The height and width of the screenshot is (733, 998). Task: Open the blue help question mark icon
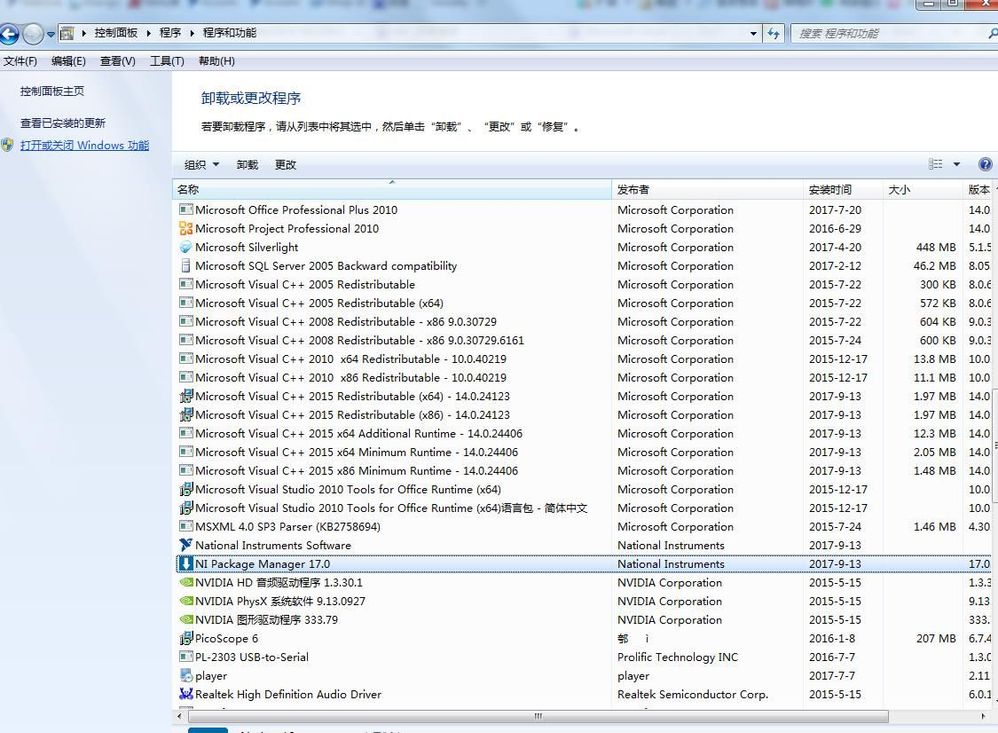coord(985,164)
